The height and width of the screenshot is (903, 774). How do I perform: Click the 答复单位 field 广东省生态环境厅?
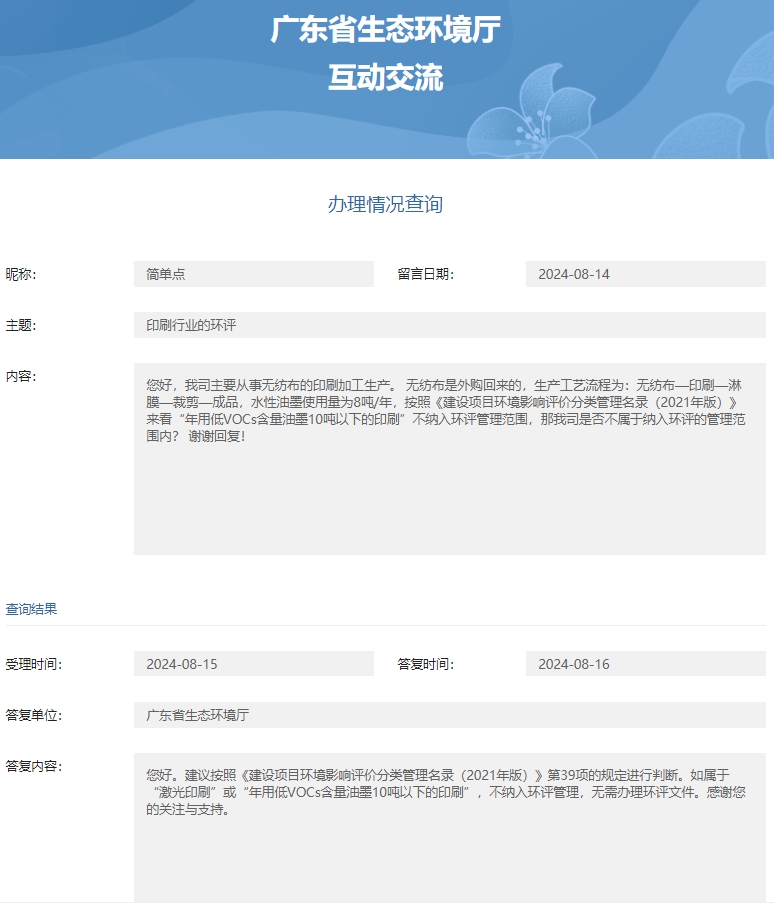[x=450, y=715]
